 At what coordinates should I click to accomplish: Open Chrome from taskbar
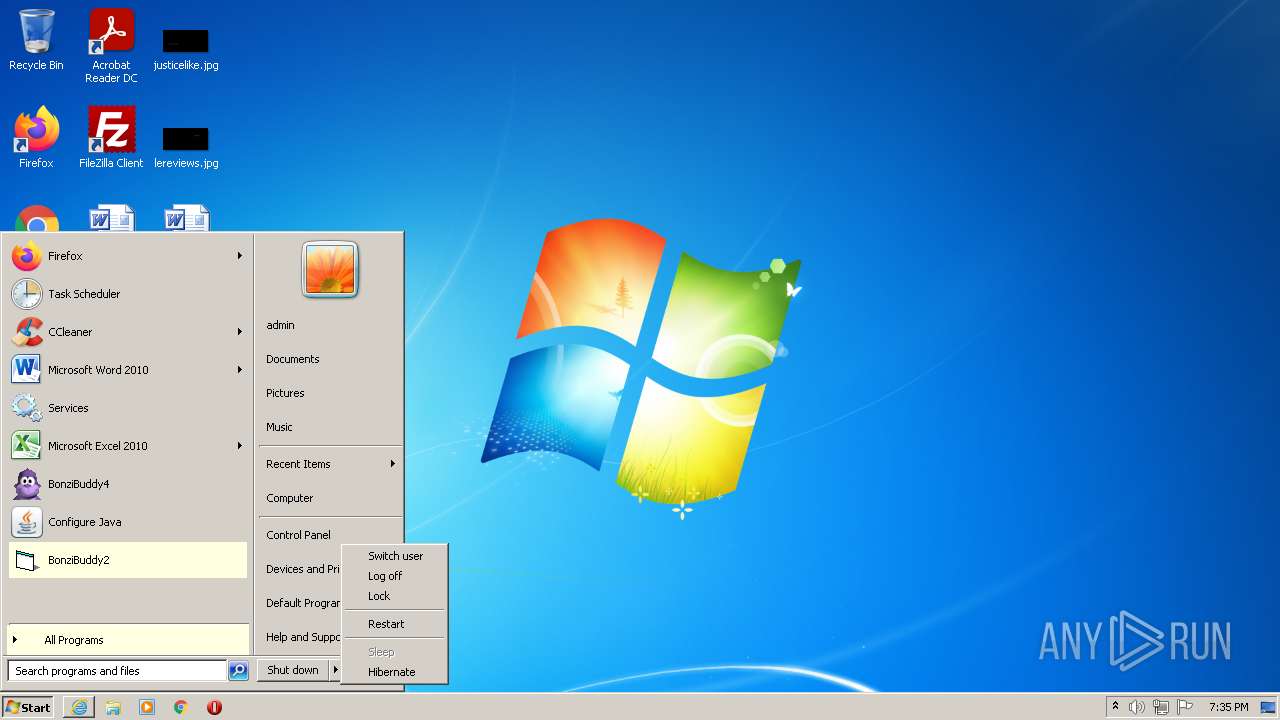[181, 707]
